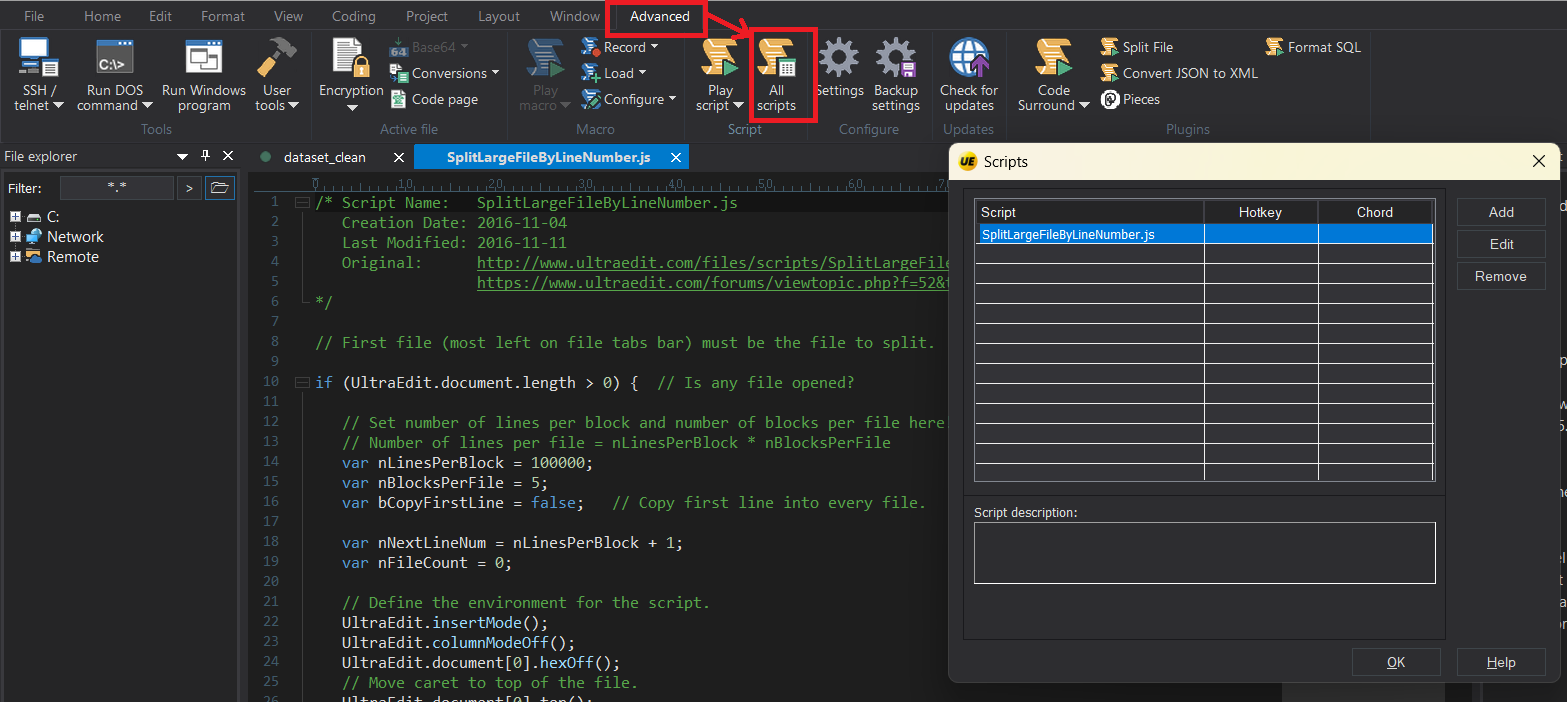Viewport: 1567px width, 702px height.
Task: Open Conversions dropdown arrow
Action: (x=495, y=73)
